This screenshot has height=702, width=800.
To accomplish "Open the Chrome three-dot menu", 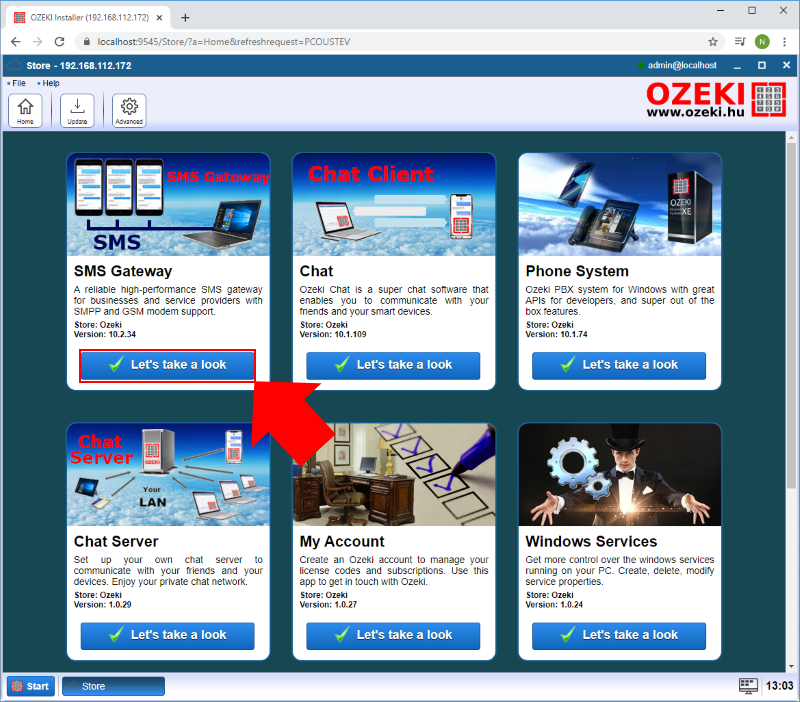I will point(784,42).
